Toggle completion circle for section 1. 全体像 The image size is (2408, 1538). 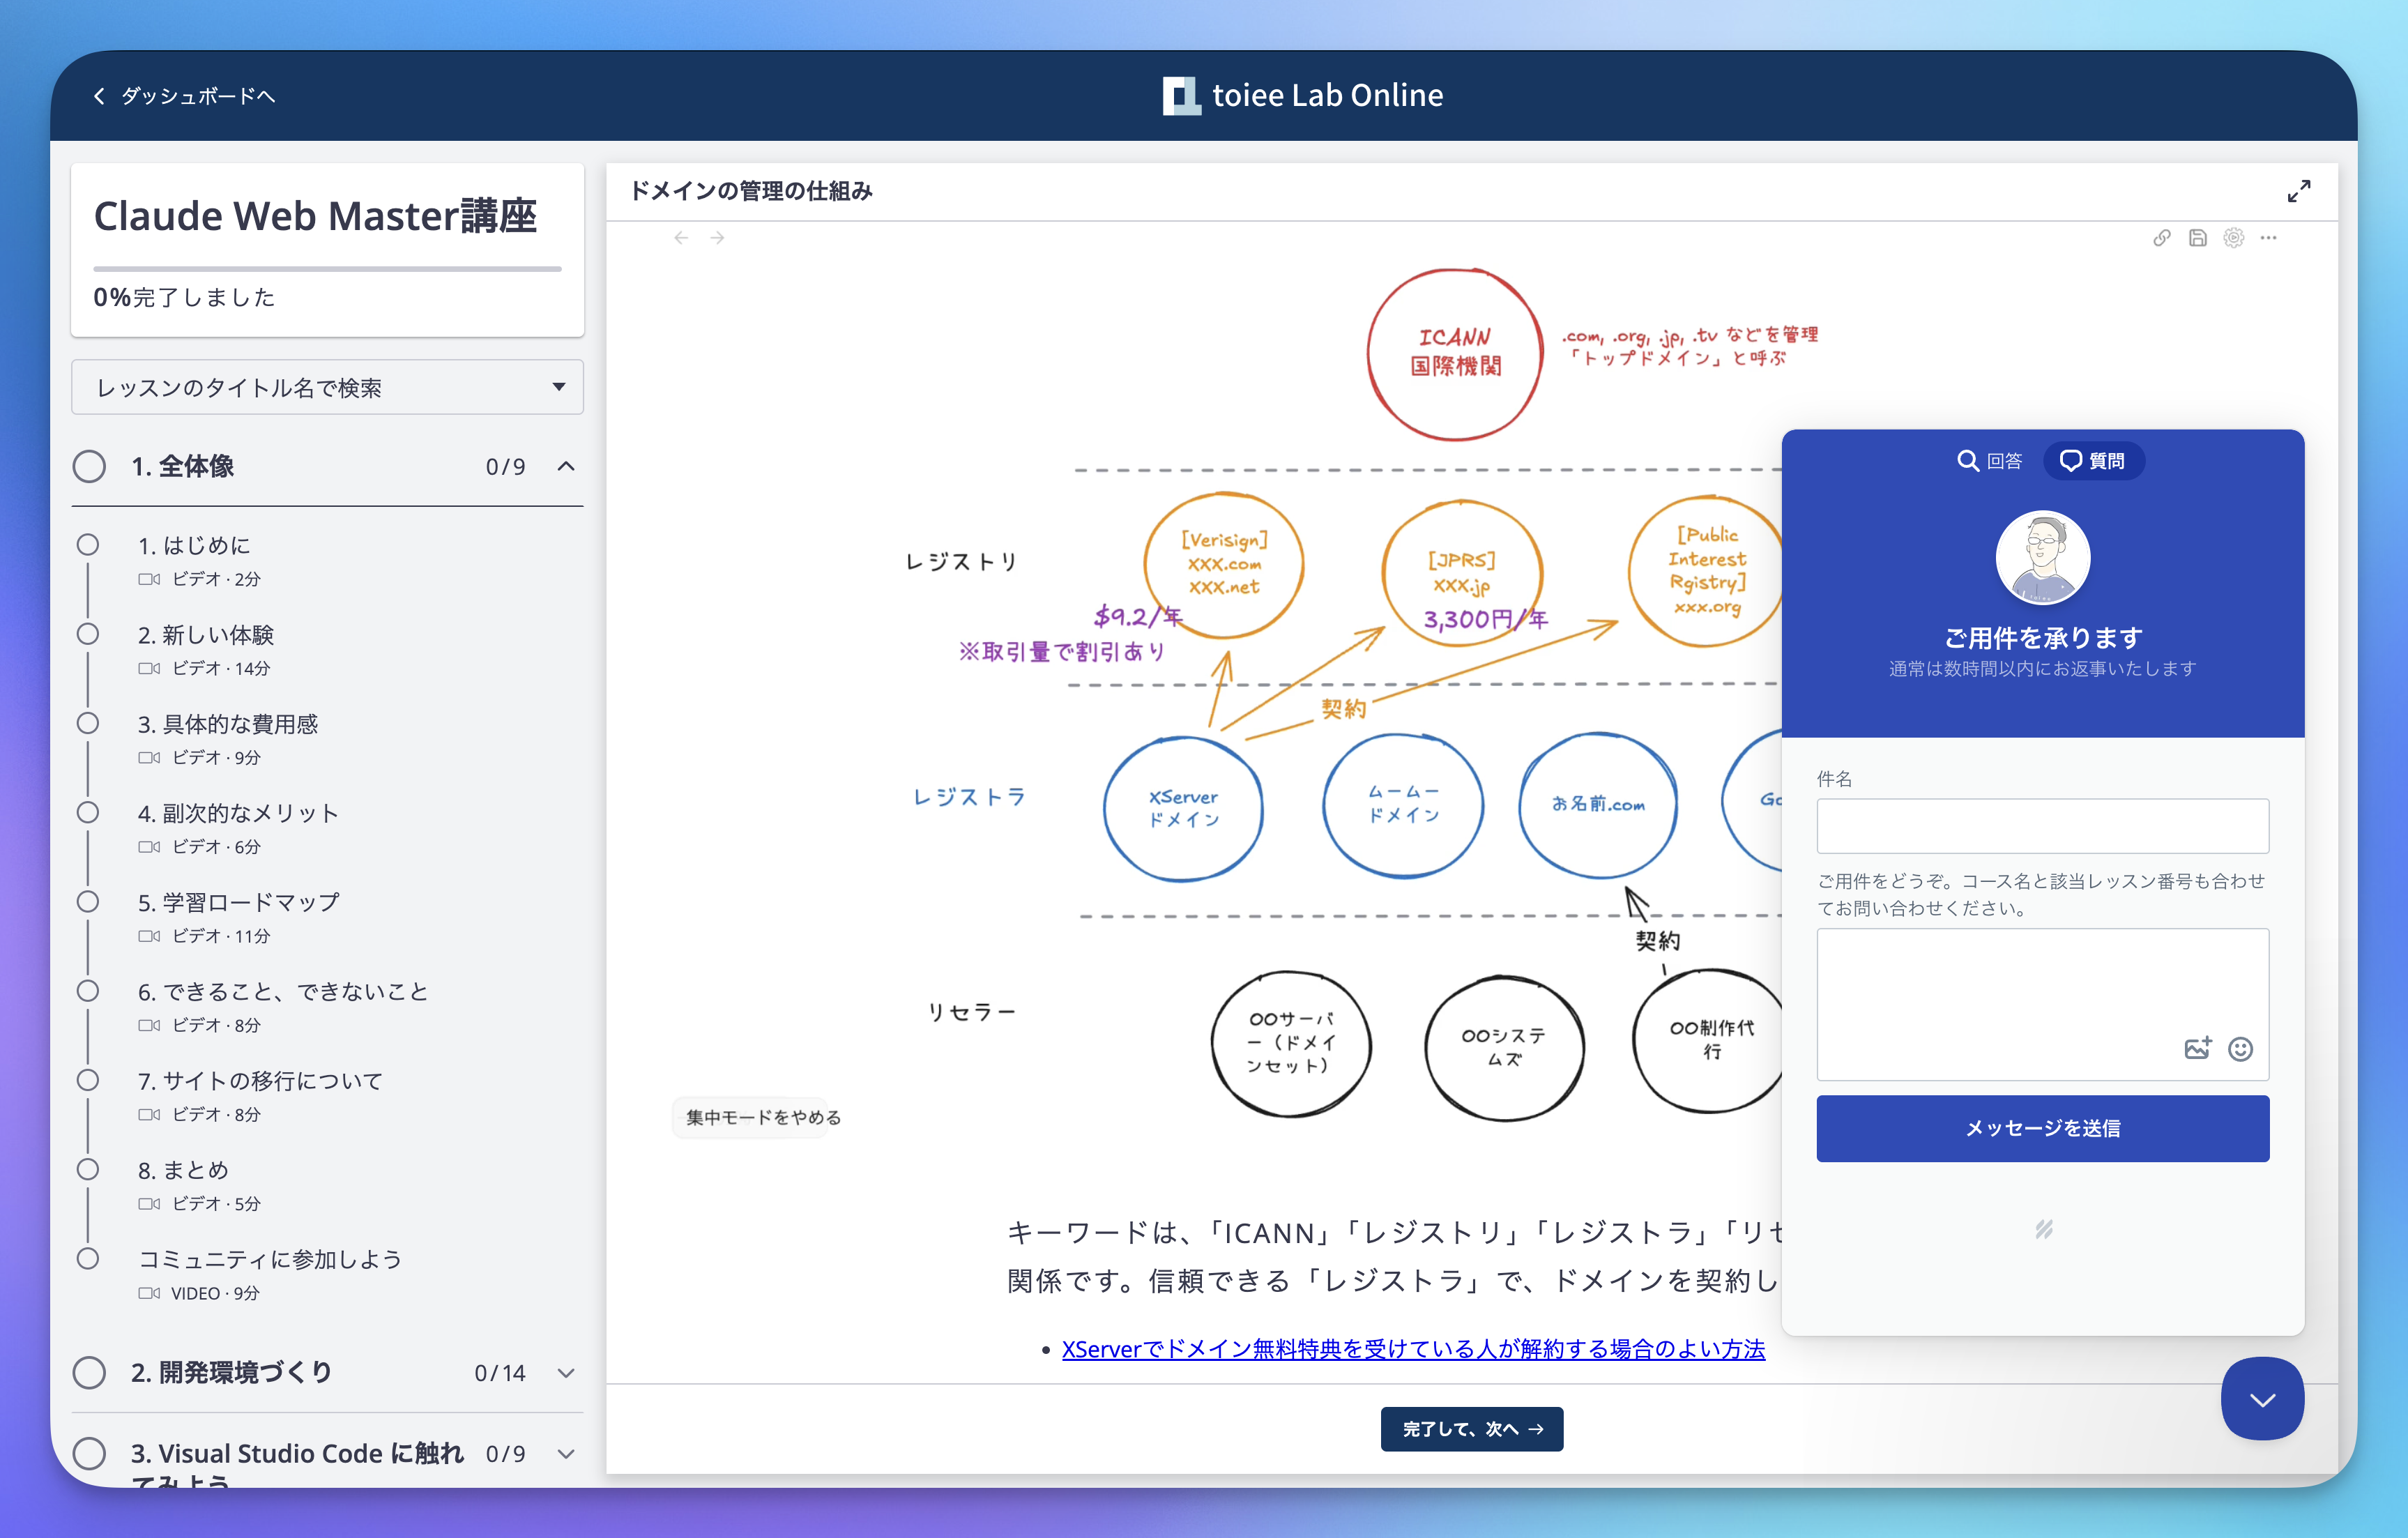[89, 466]
